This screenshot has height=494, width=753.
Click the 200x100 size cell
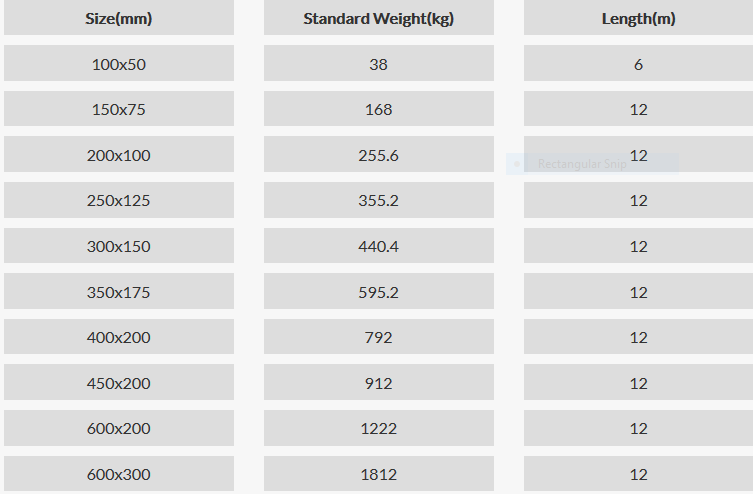(119, 154)
